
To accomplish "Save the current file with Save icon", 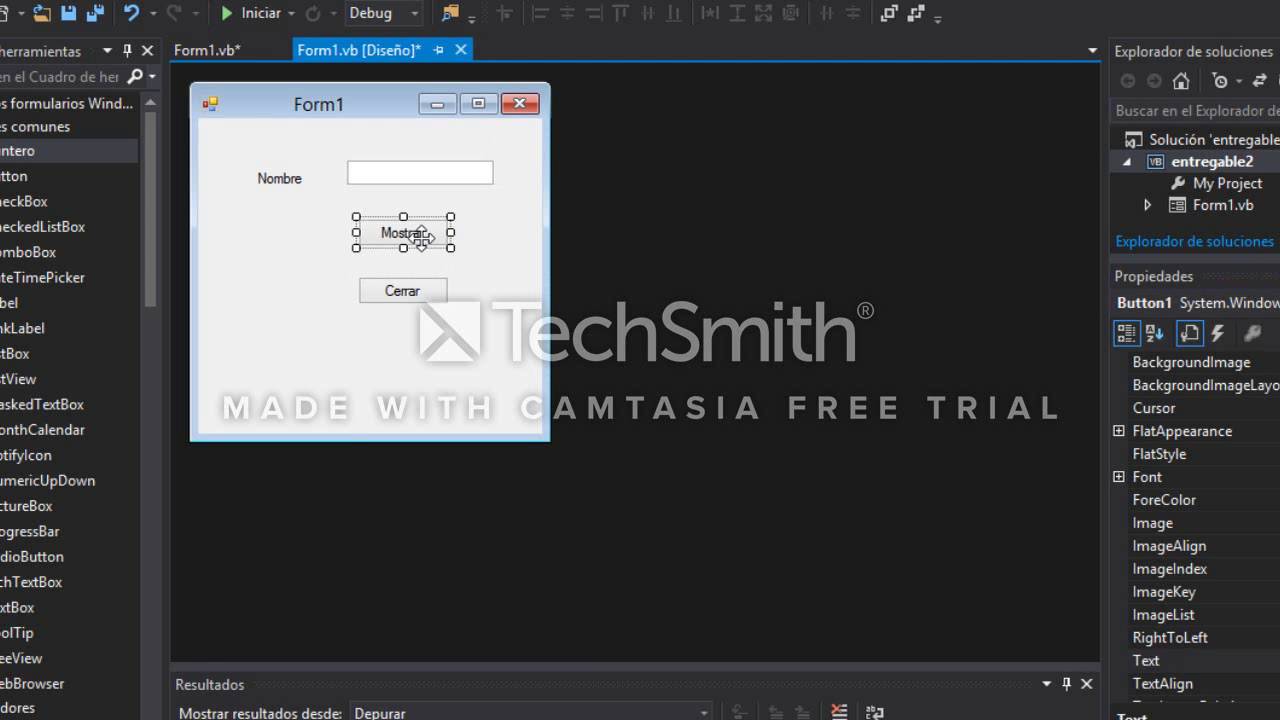I will click(69, 13).
